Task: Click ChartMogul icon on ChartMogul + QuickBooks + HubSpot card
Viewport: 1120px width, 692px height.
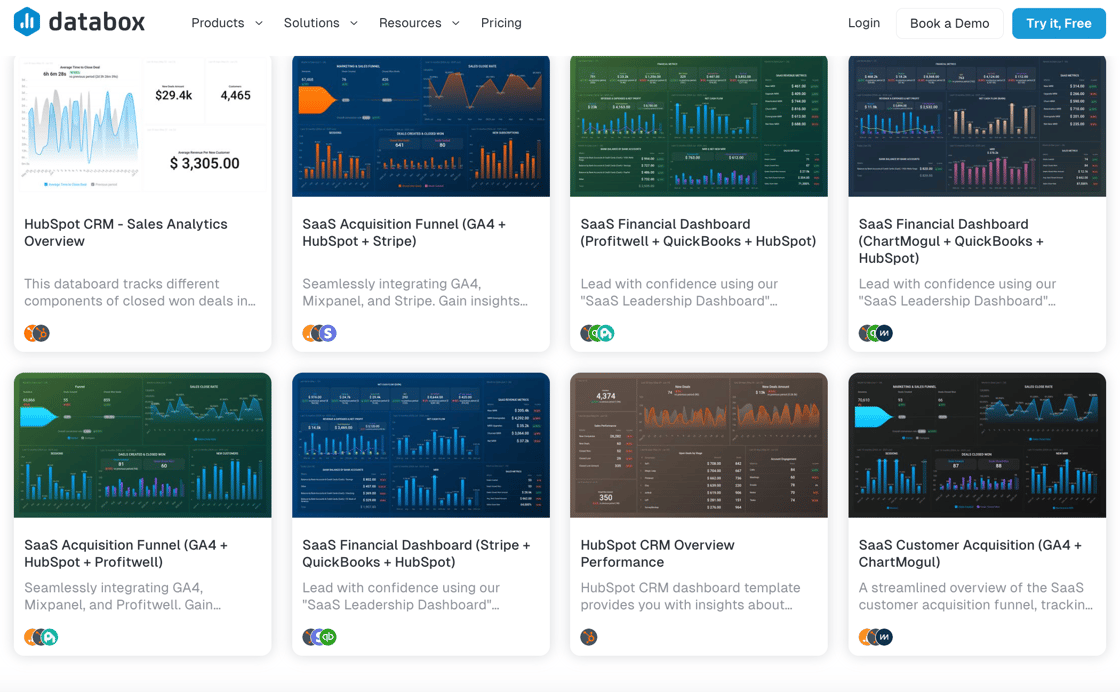Action: coord(884,333)
